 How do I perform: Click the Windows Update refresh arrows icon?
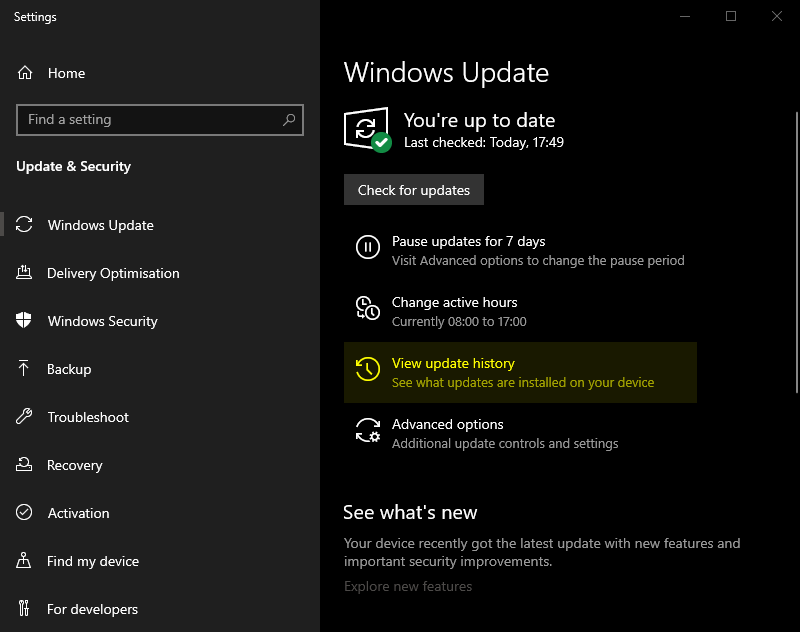coord(24,224)
